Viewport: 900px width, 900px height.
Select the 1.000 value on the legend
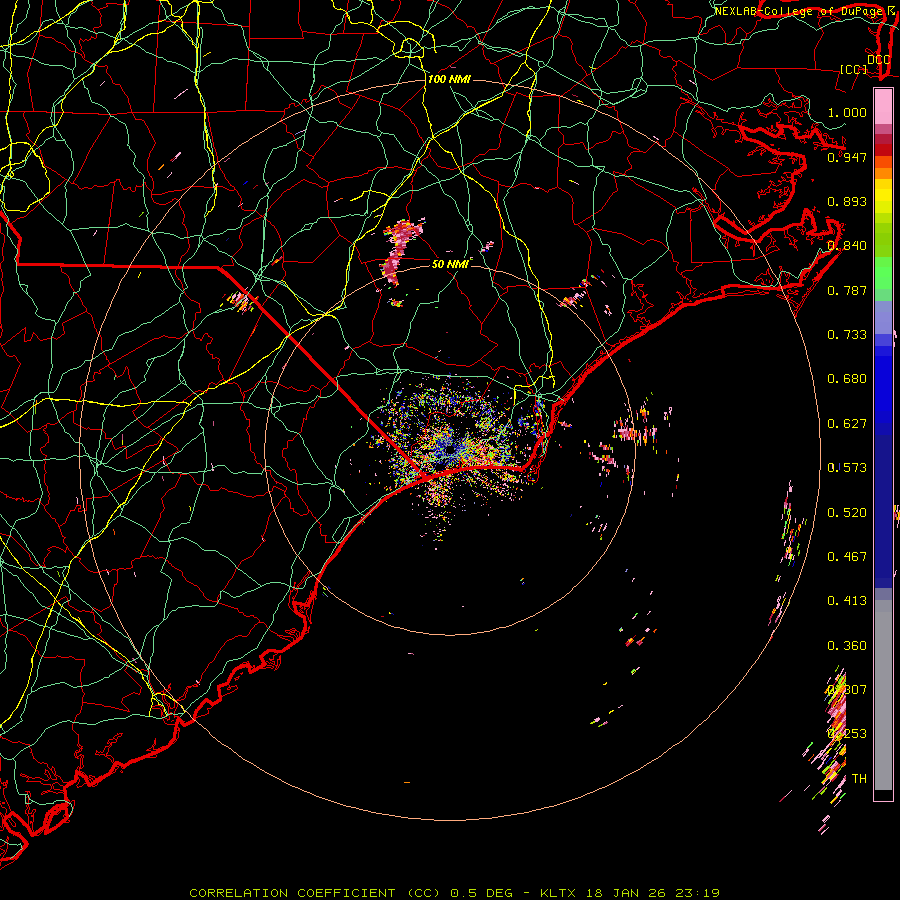pyautogui.click(x=847, y=112)
